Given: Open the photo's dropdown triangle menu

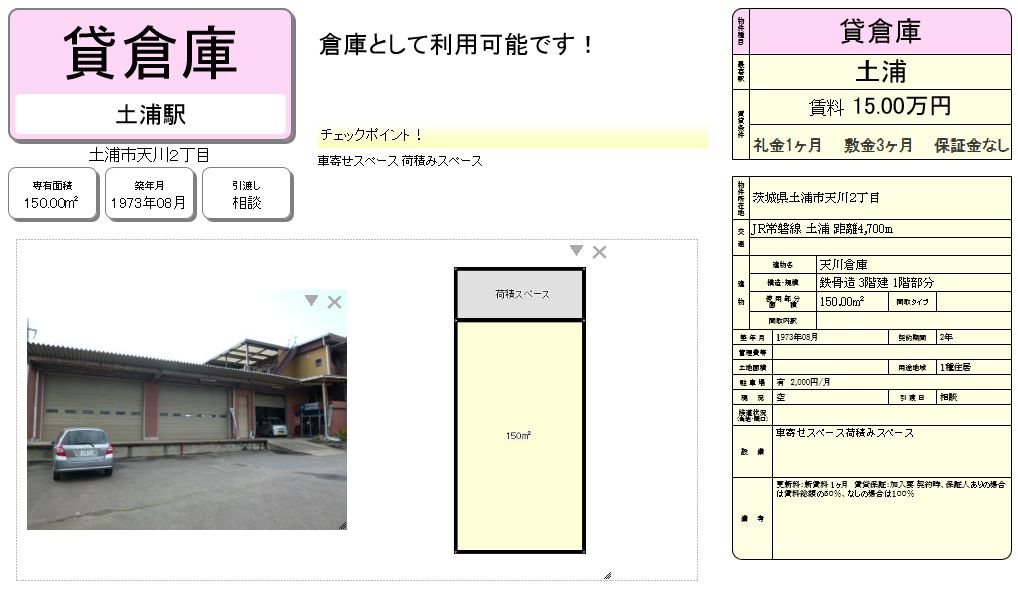Looking at the screenshot, I should (x=312, y=300).
